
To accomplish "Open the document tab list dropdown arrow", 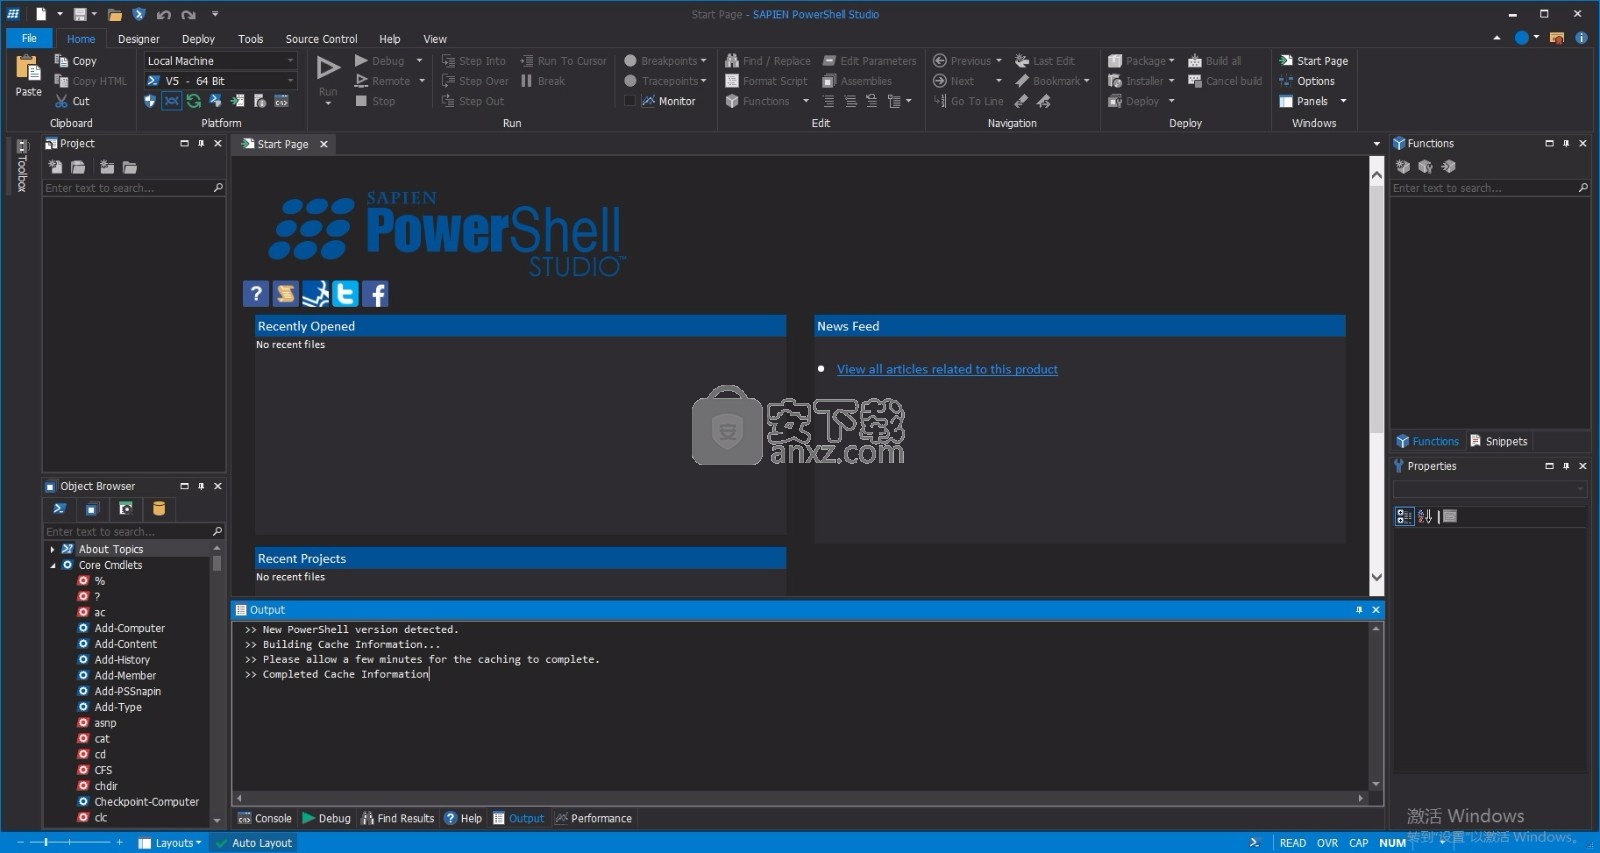I will (x=1376, y=144).
